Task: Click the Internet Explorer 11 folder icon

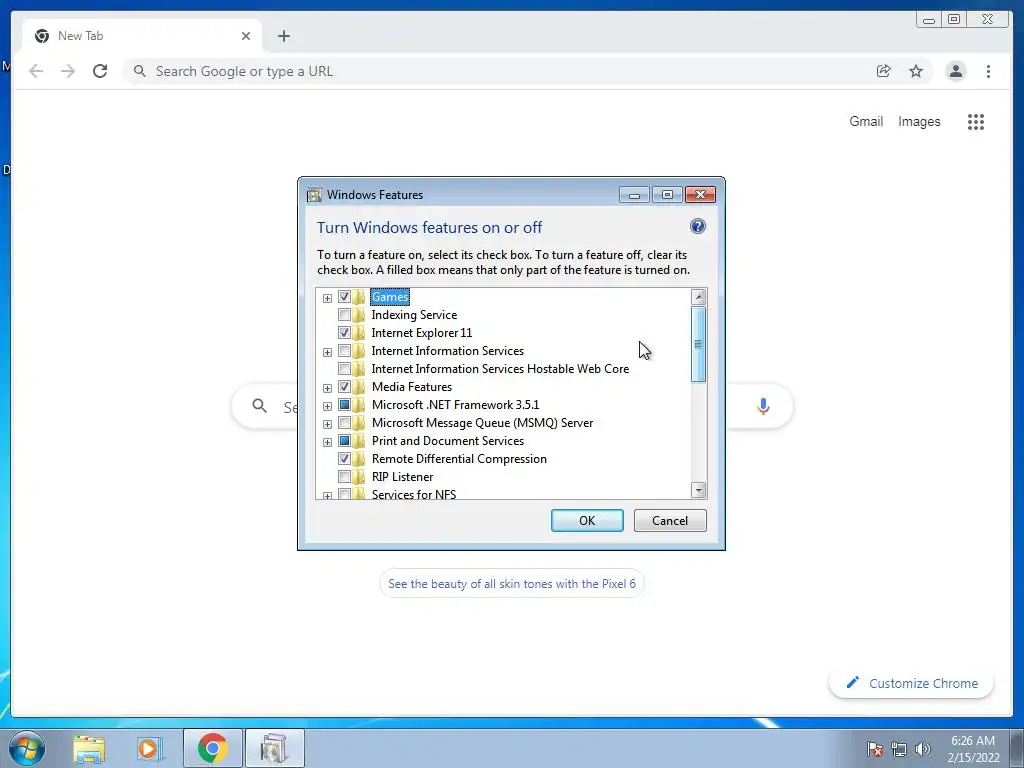Action: (x=359, y=333)
